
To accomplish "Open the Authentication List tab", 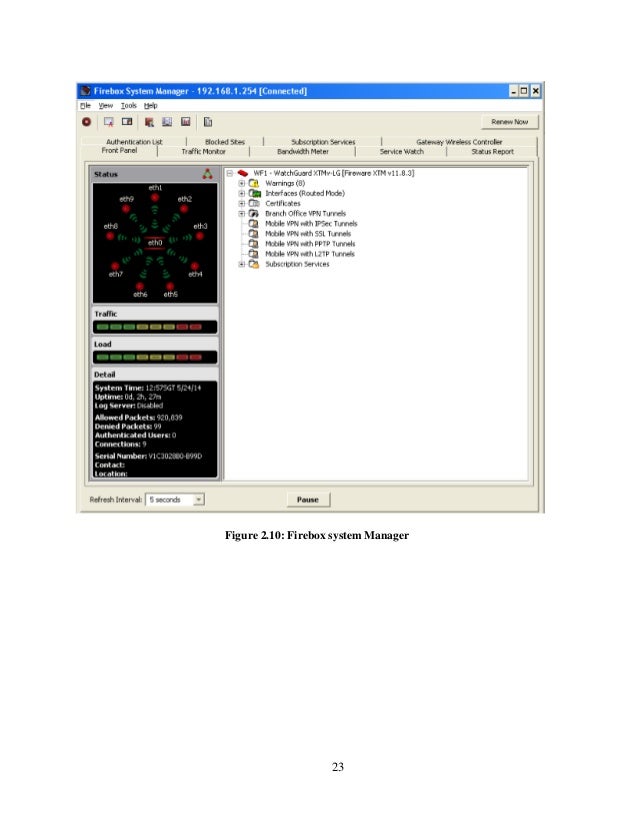I will (x=134, y=142).
